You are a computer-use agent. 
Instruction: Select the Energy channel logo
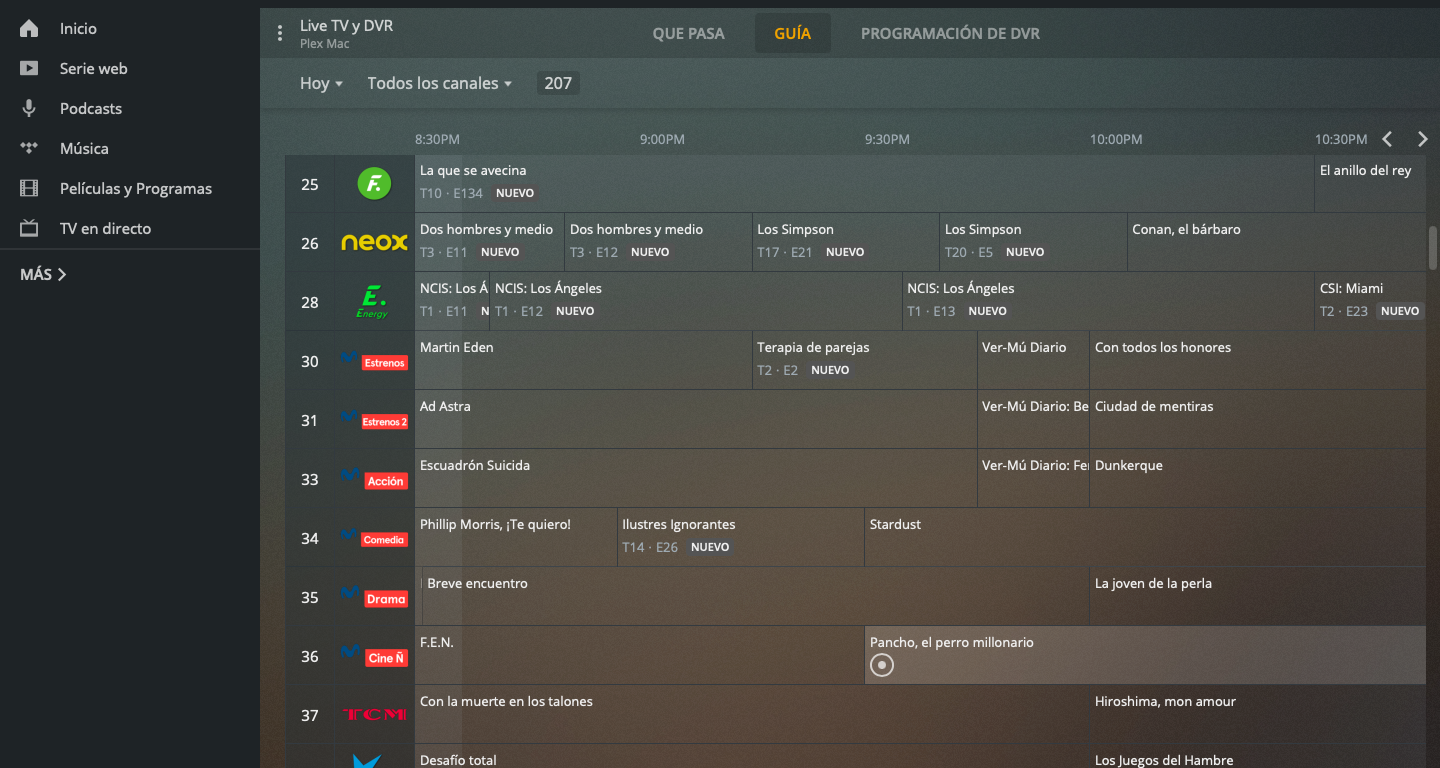373,301
